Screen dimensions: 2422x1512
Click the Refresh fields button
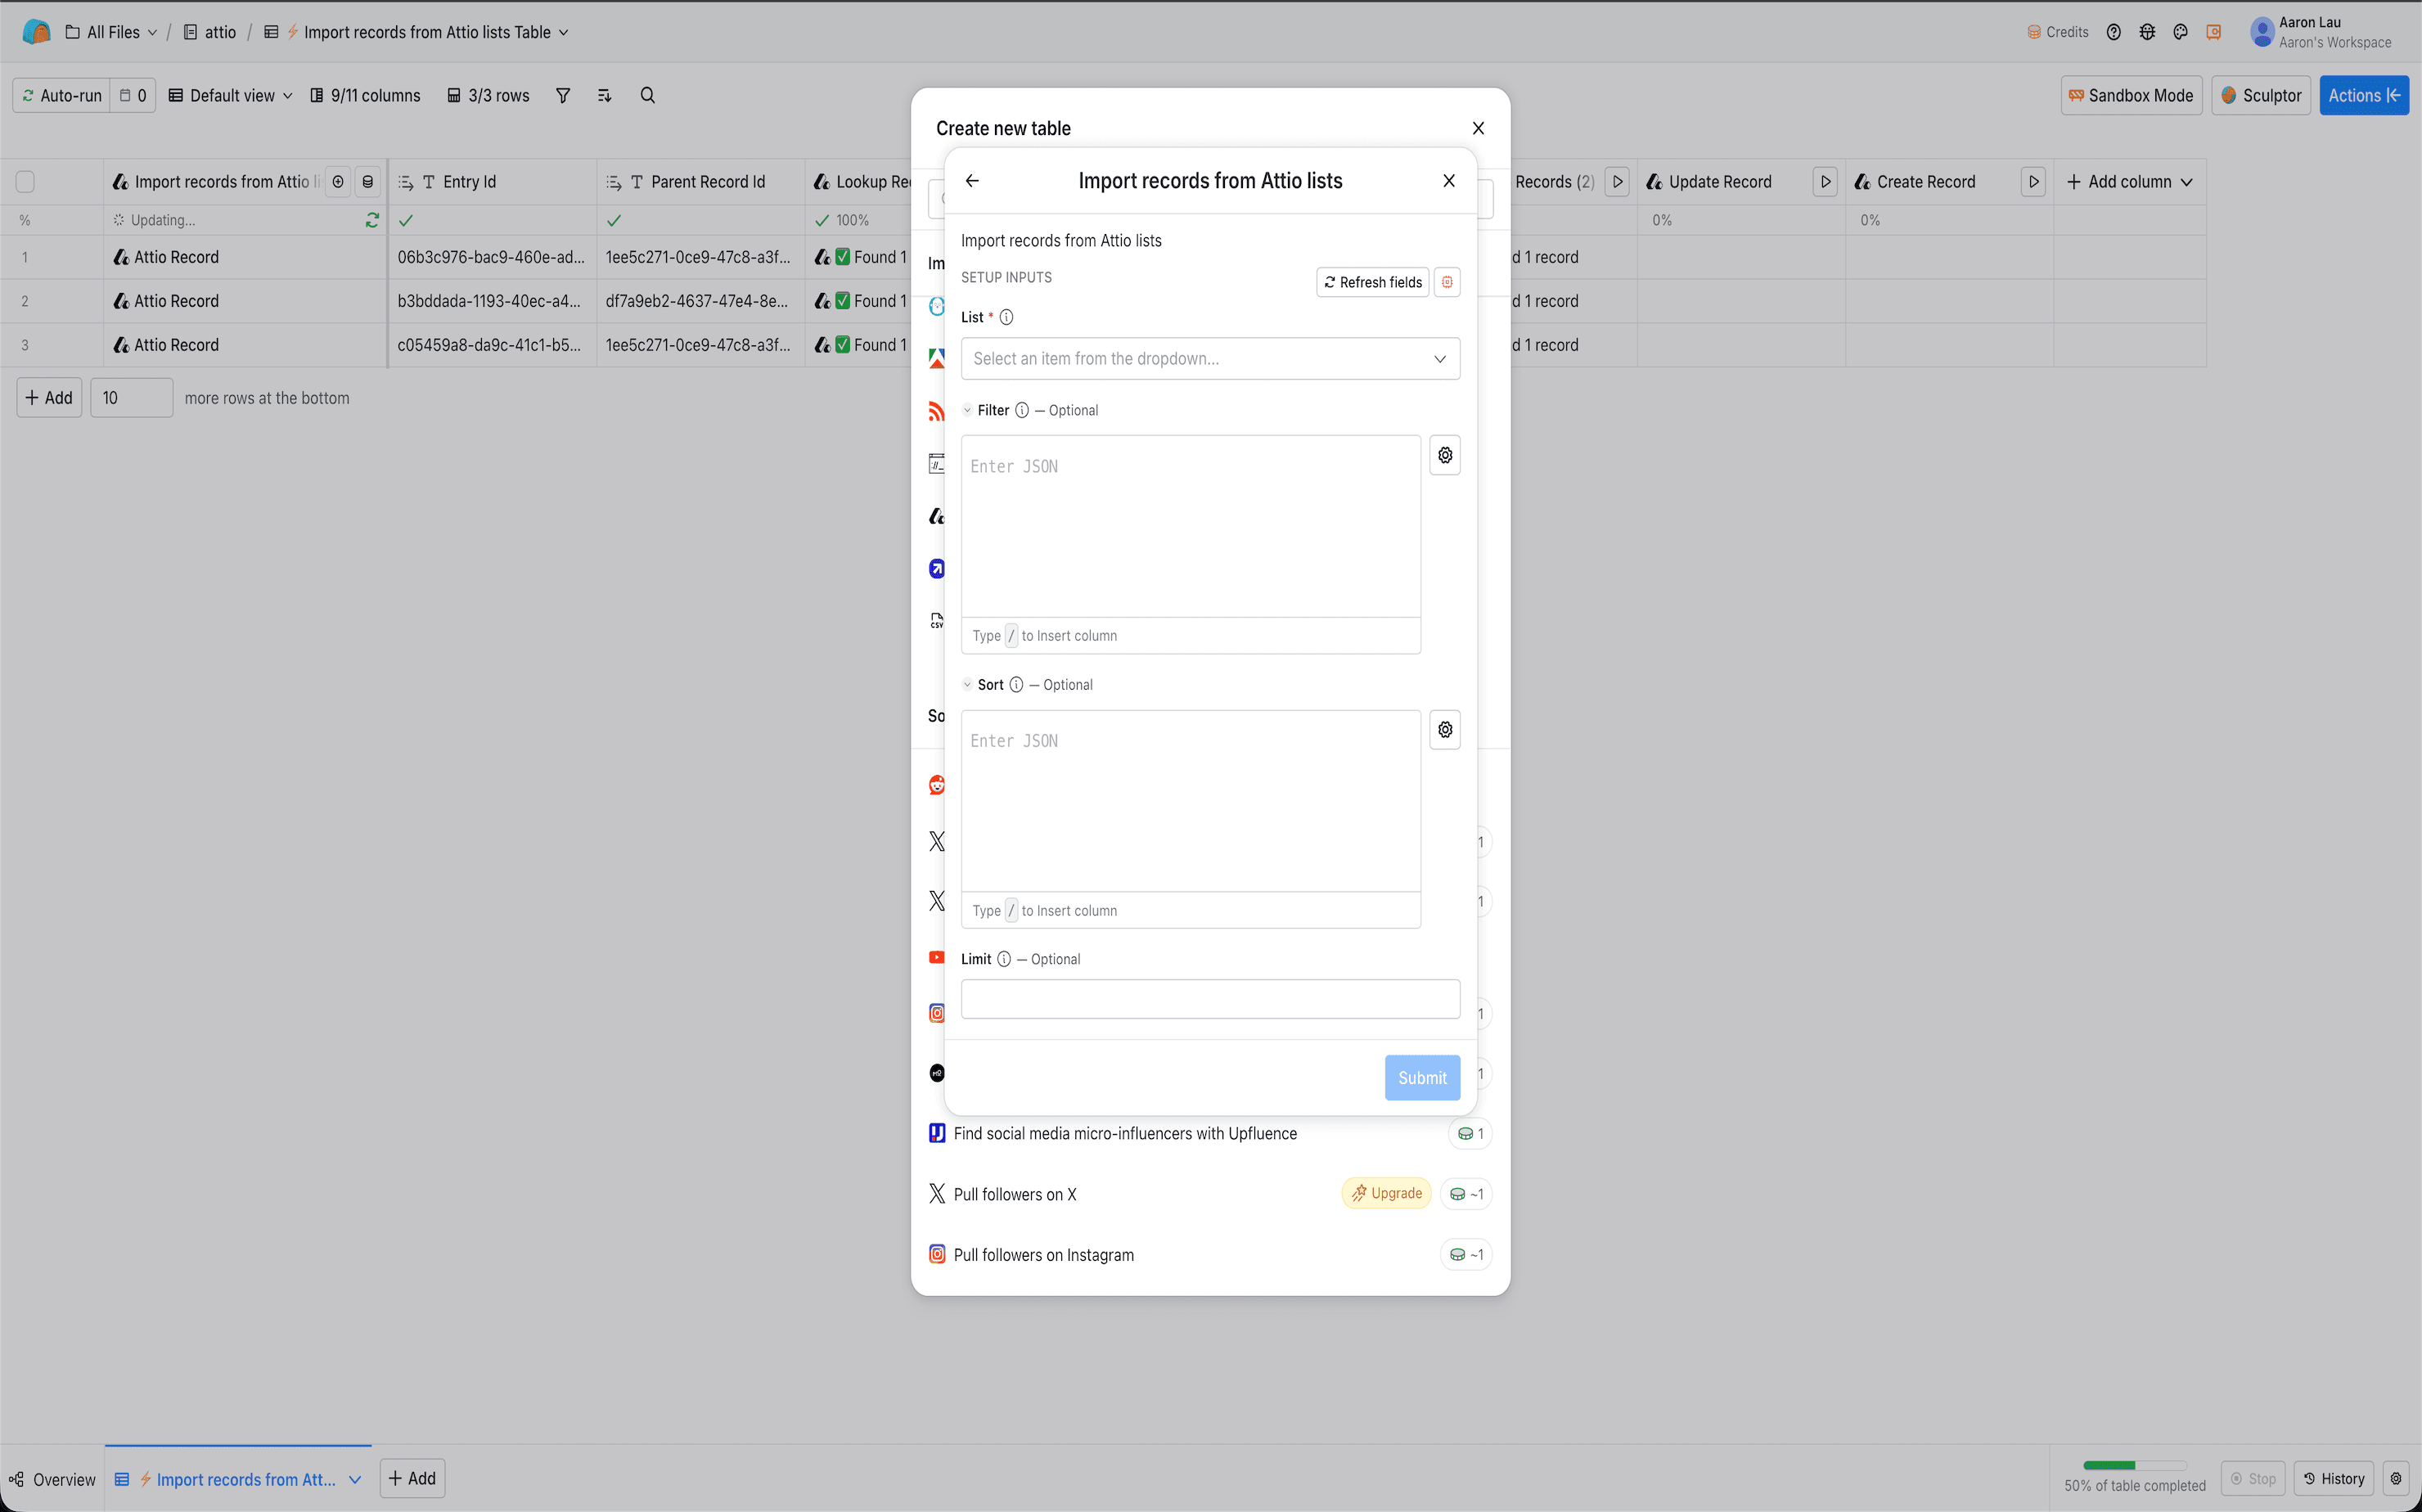1372,282
